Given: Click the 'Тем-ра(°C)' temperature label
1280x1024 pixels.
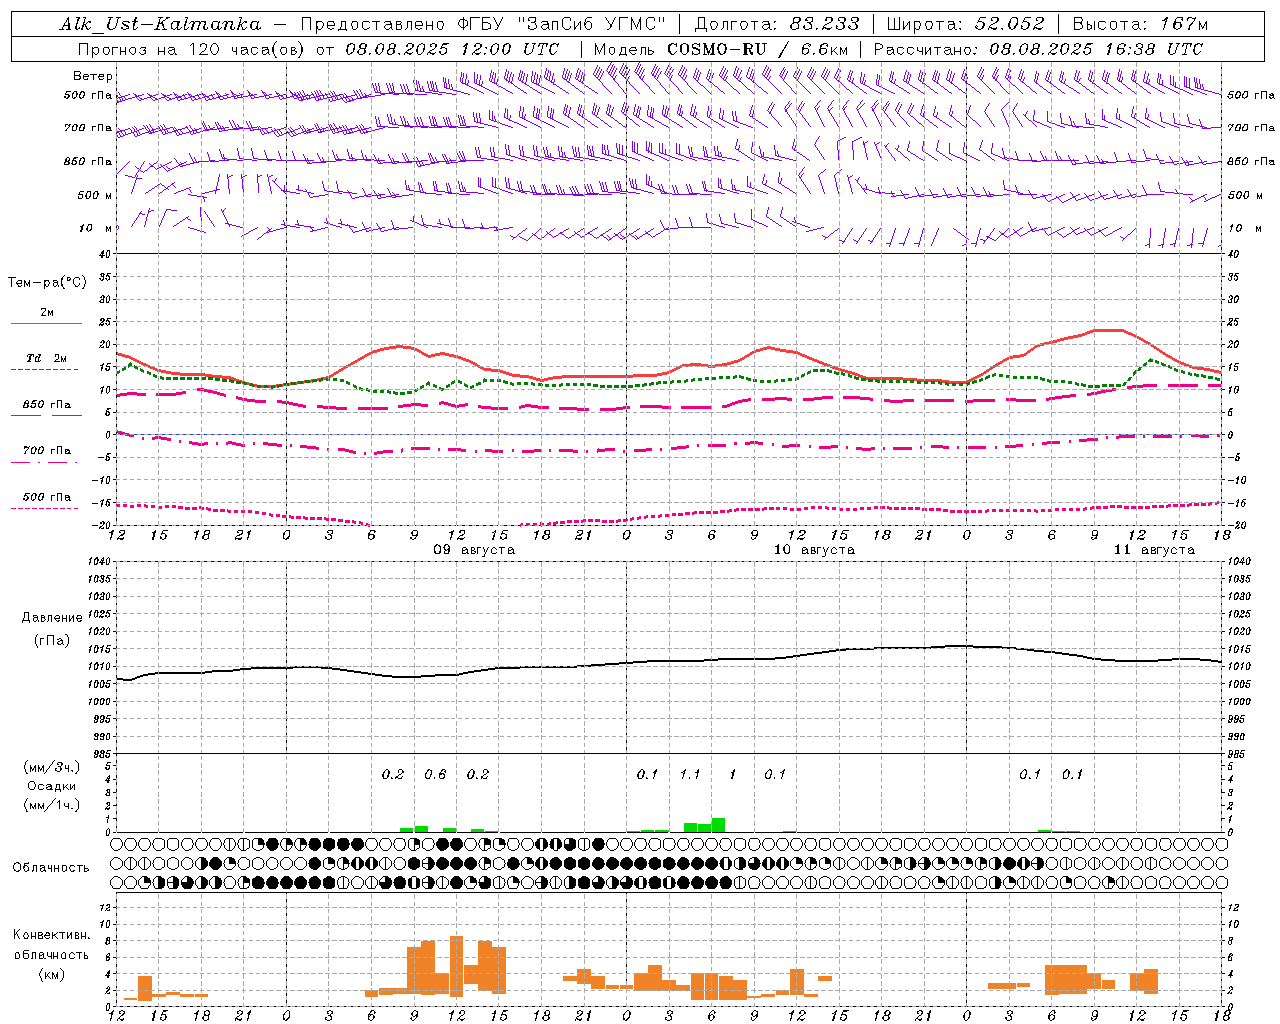Looking at the screenshot, I should (x=47, y=283).
